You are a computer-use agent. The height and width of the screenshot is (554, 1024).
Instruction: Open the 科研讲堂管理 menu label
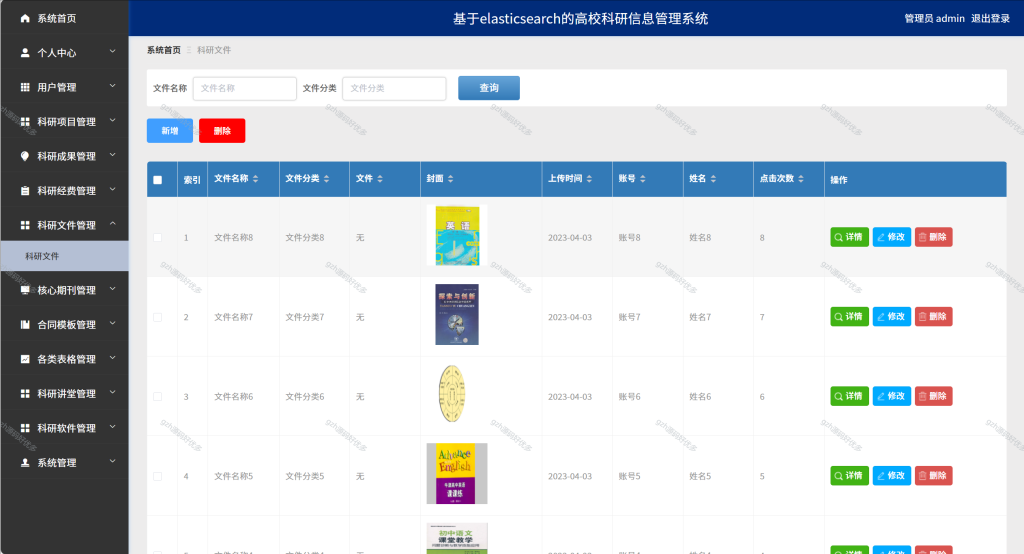click(x=67, y=393)
